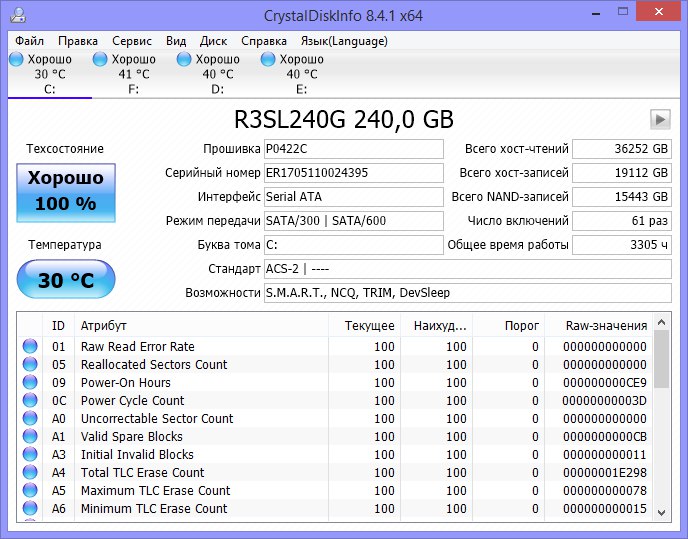Select the Power-On Hours row
The height and width of the screenshot is (539, 688).
point(335,382)
